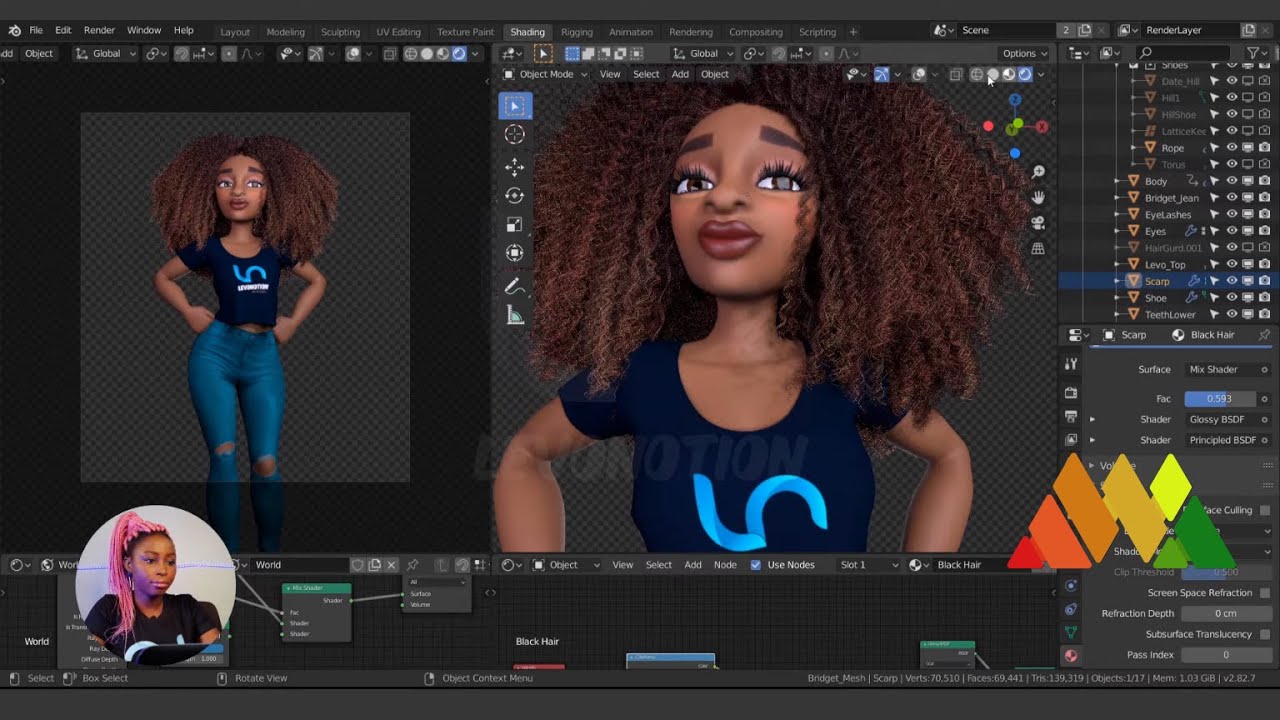Viewport: 1280px width, 720px height.
Task: Expand the Principled BSDF shader input
Action: (1092, 440)
